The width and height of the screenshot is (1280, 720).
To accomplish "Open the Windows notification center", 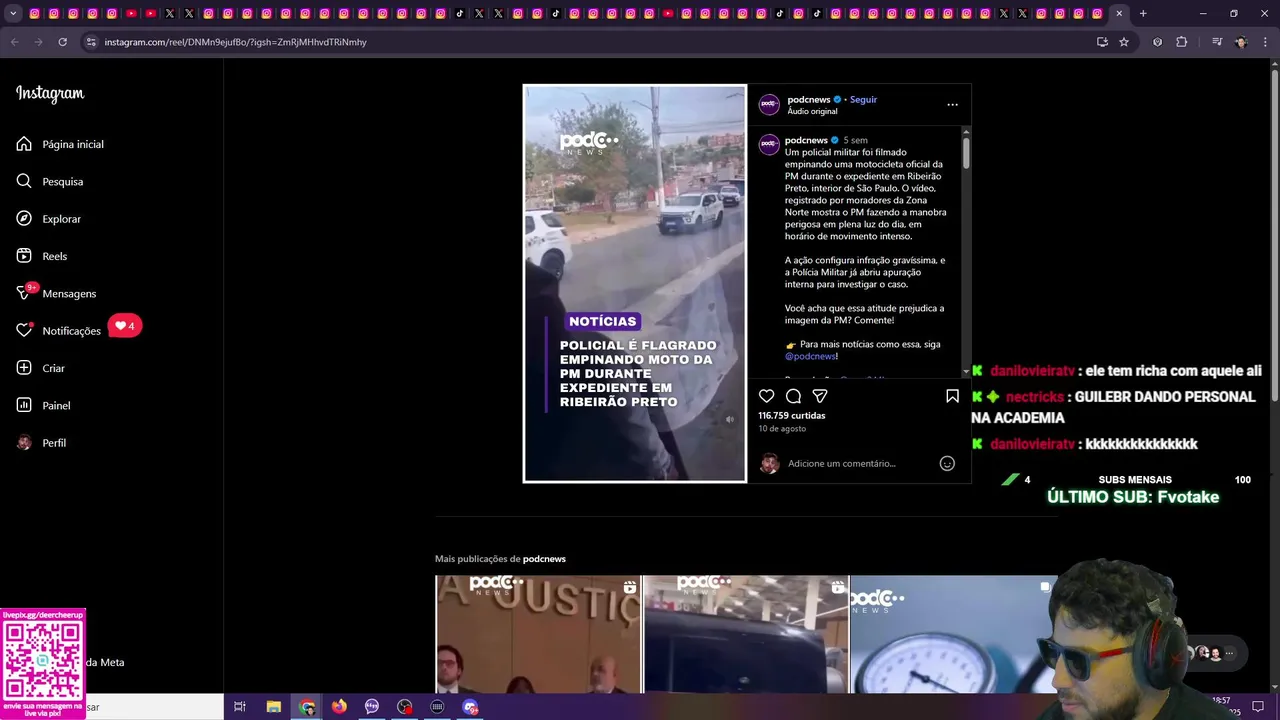I will point(1258,707).
